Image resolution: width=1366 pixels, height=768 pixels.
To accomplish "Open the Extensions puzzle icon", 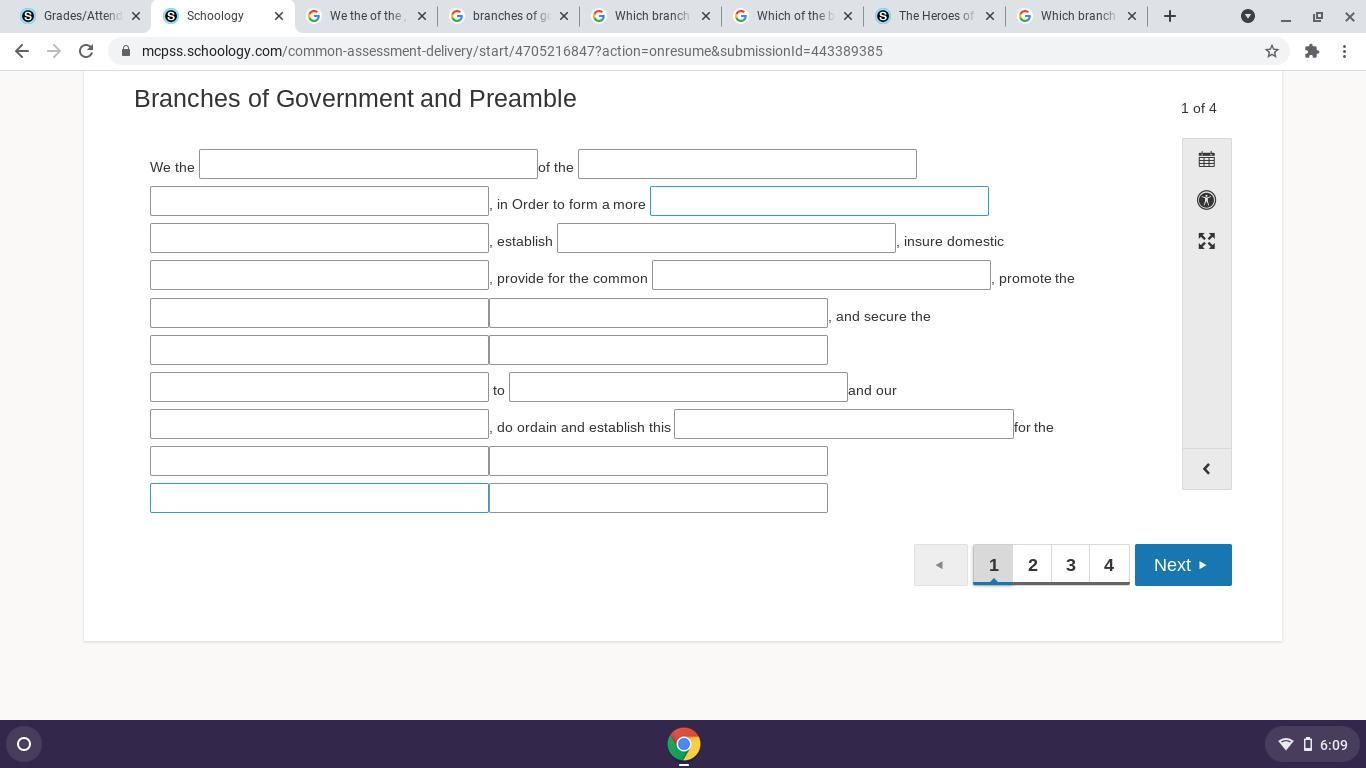I will (1312, 51).
